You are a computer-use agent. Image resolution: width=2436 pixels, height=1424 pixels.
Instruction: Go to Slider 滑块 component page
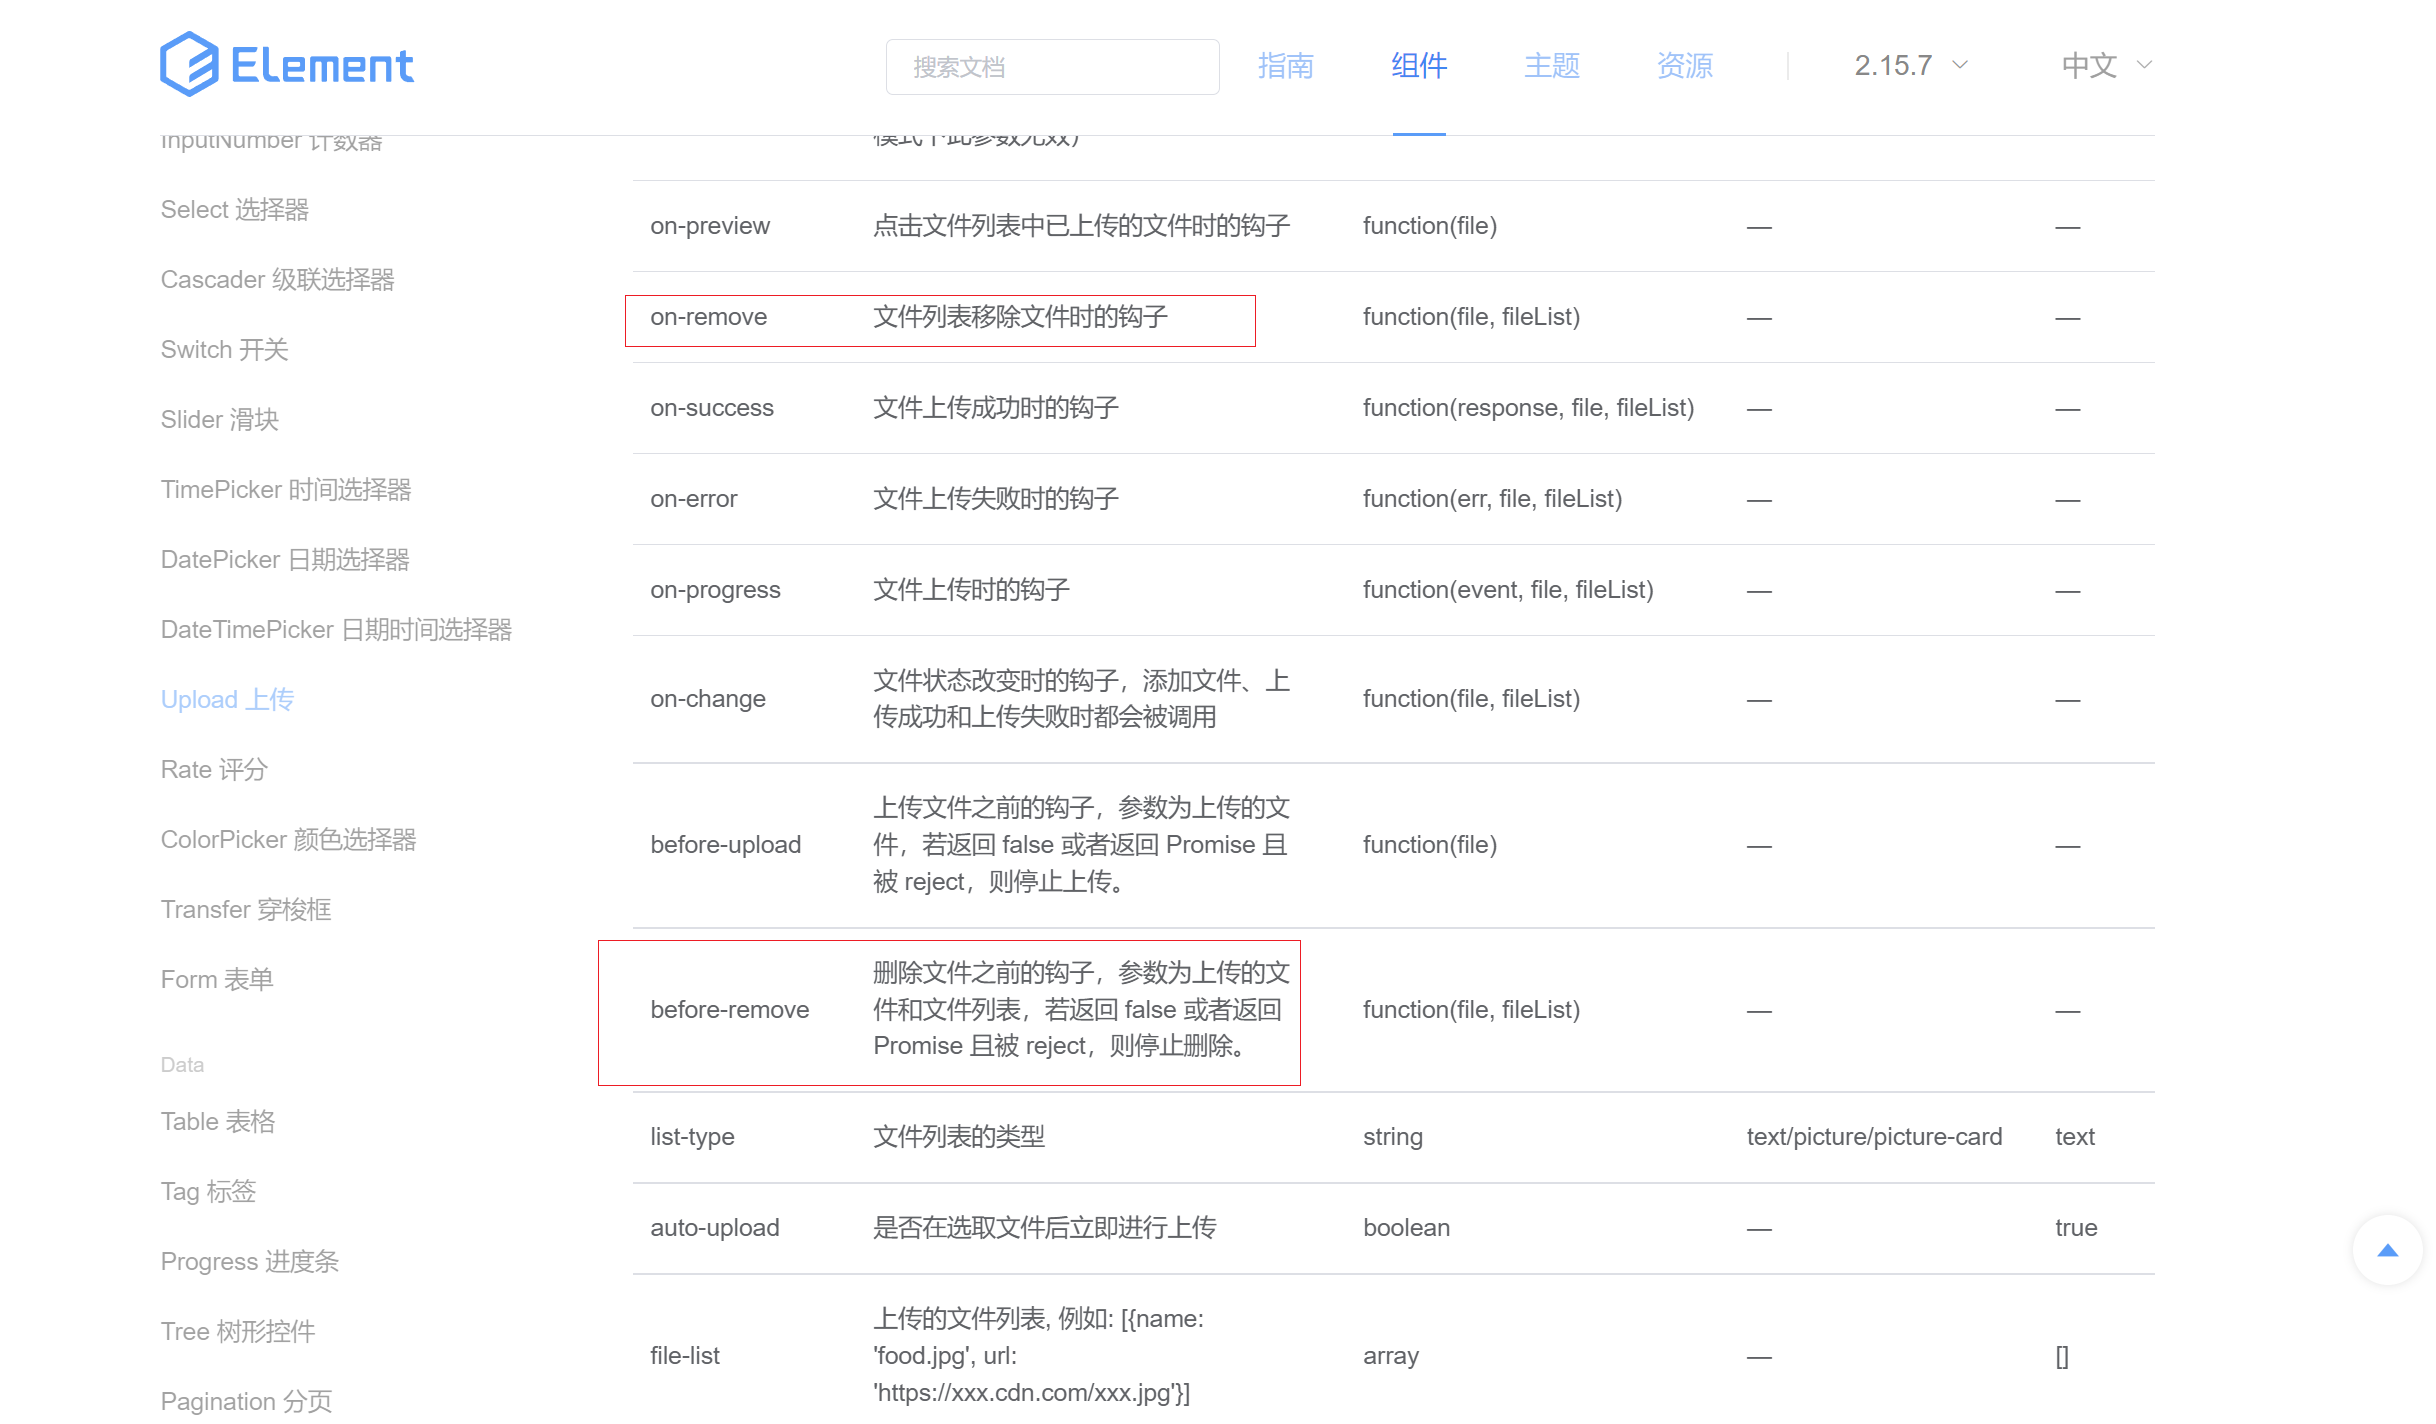[220, 420]
